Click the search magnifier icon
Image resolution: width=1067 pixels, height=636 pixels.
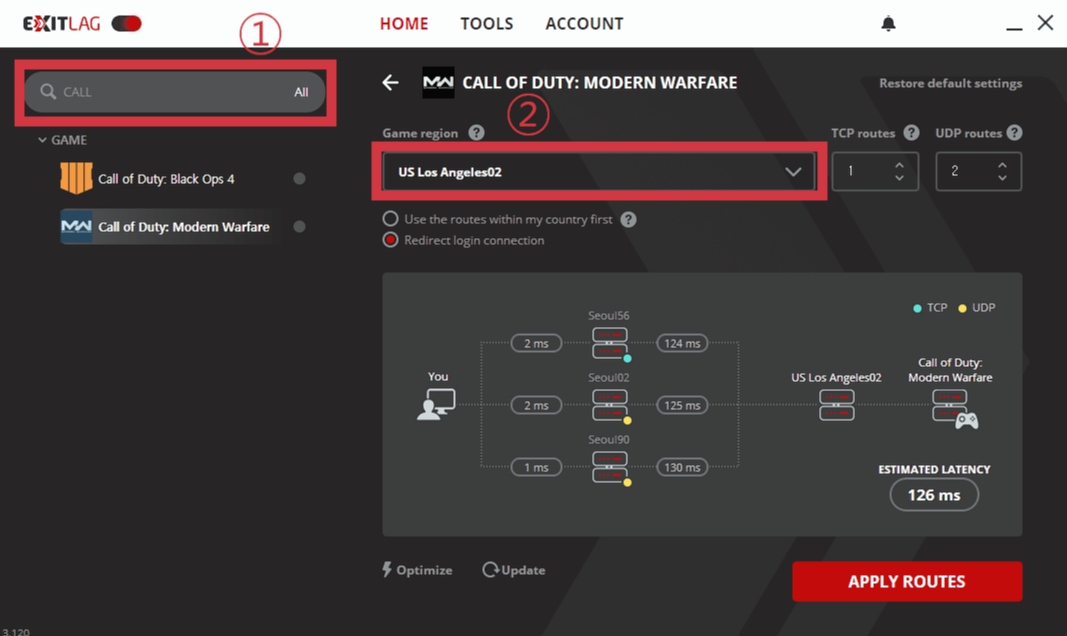pyautogui.click(x=48, y=91)
